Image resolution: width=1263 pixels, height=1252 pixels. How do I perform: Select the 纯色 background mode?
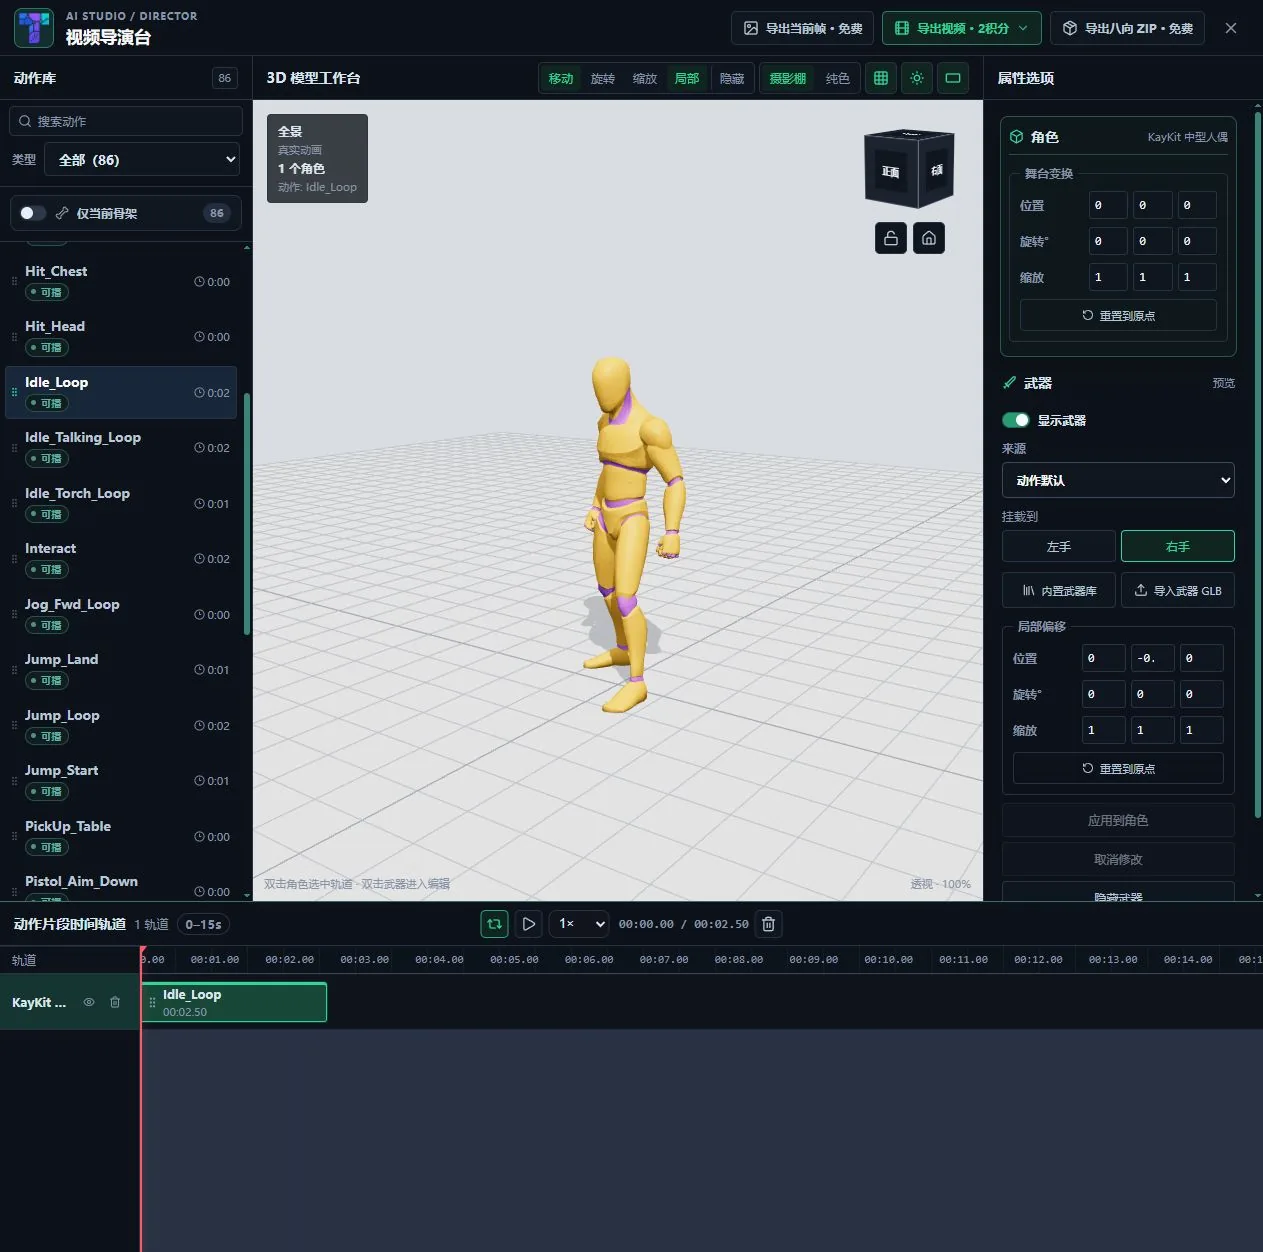coord(838,78)
